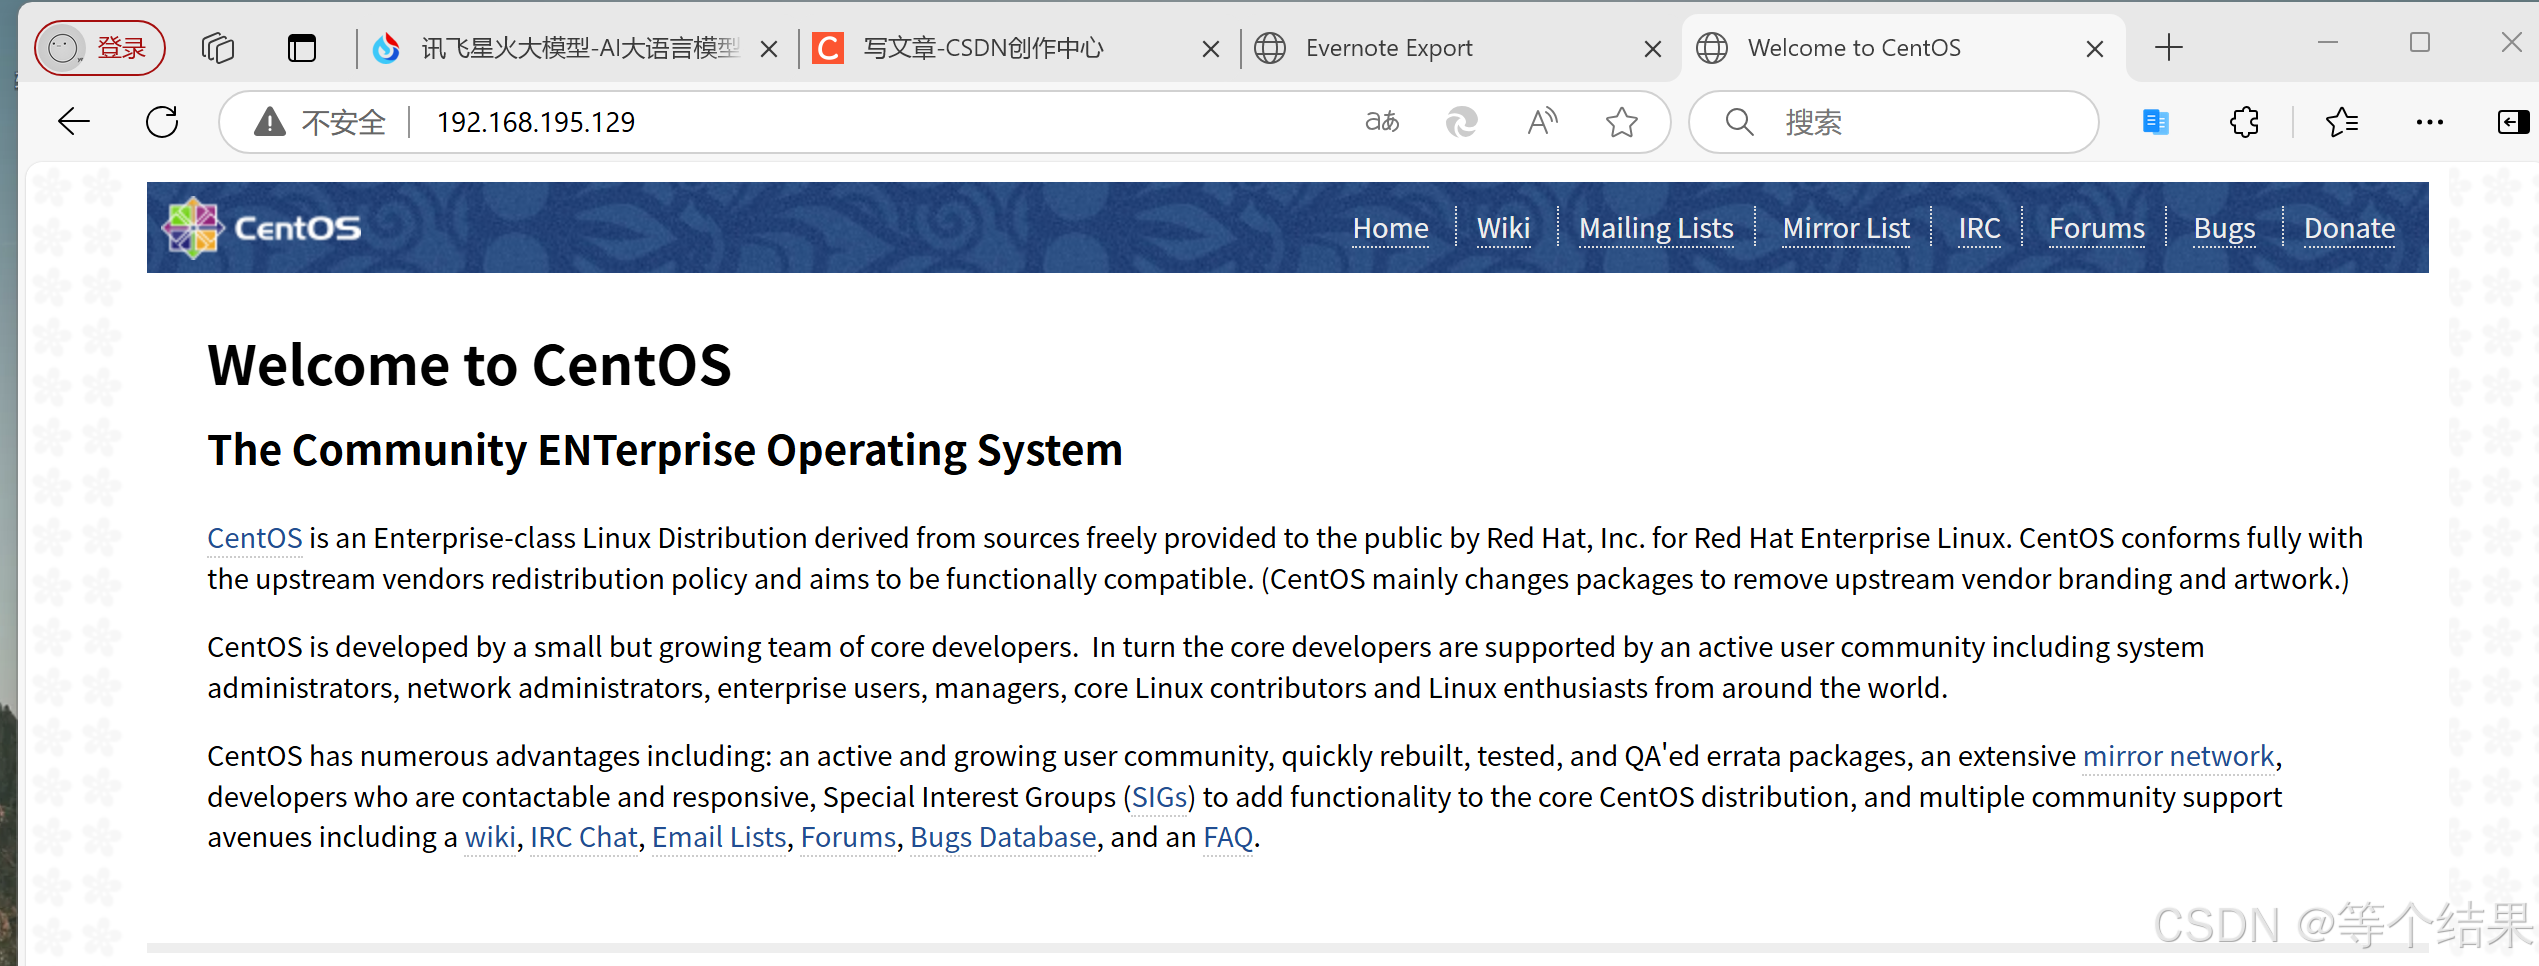Follow the Bugs Database link
This screenshot has height=966, width=2539.
tap(1003, 837)
